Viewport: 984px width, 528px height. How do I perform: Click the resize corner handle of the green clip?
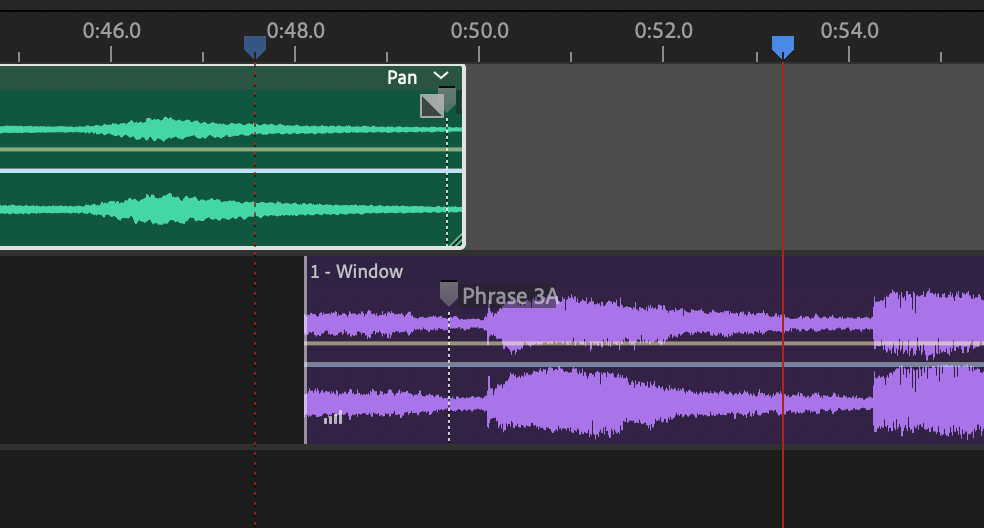(x=456, y=240)
